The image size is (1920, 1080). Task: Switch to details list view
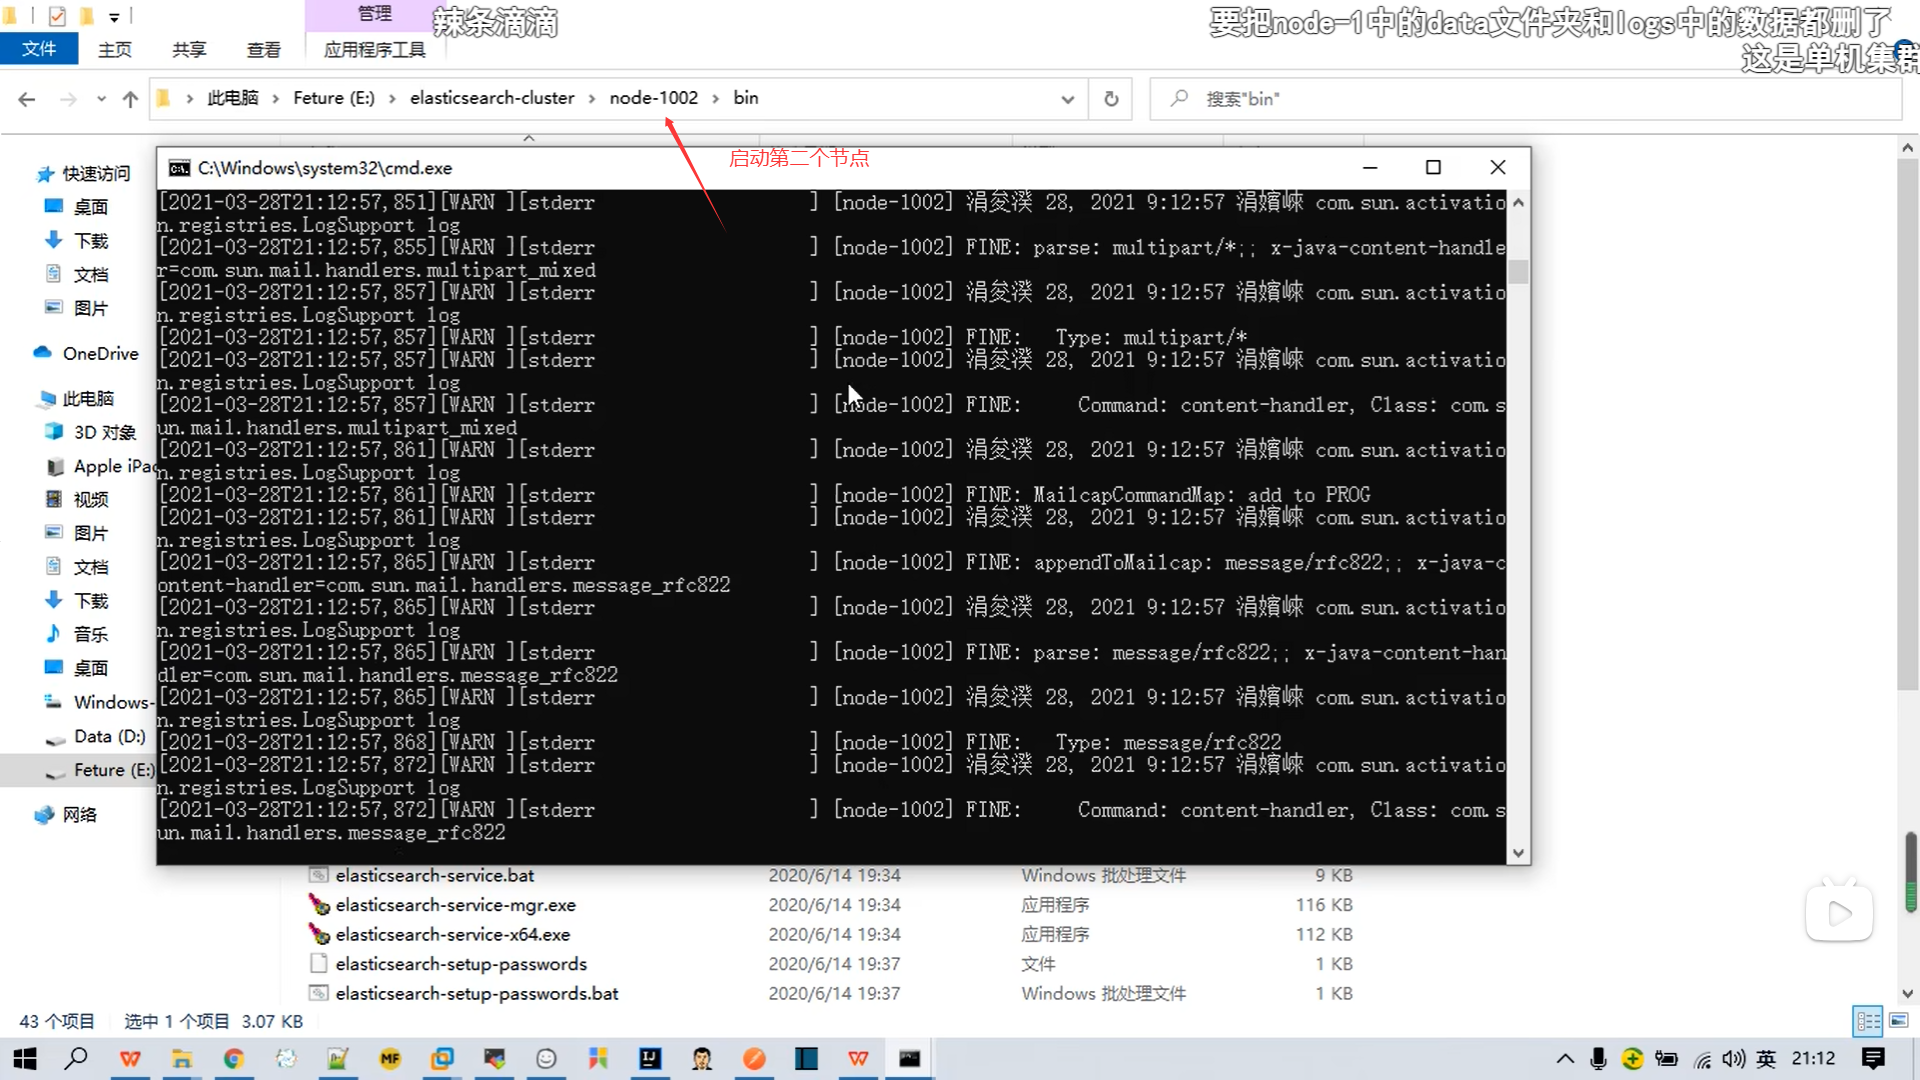(x=1867, y=1021)
